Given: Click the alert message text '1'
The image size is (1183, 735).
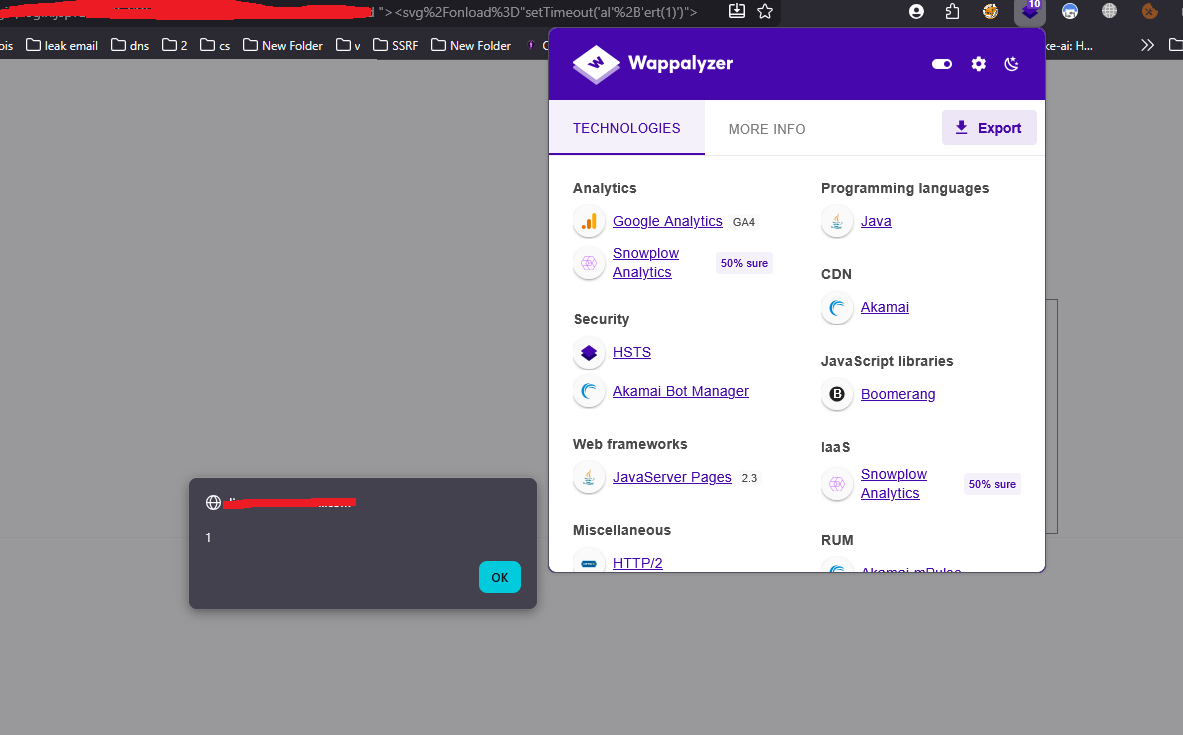Looking at the screenshot, I should click(208, 537).
